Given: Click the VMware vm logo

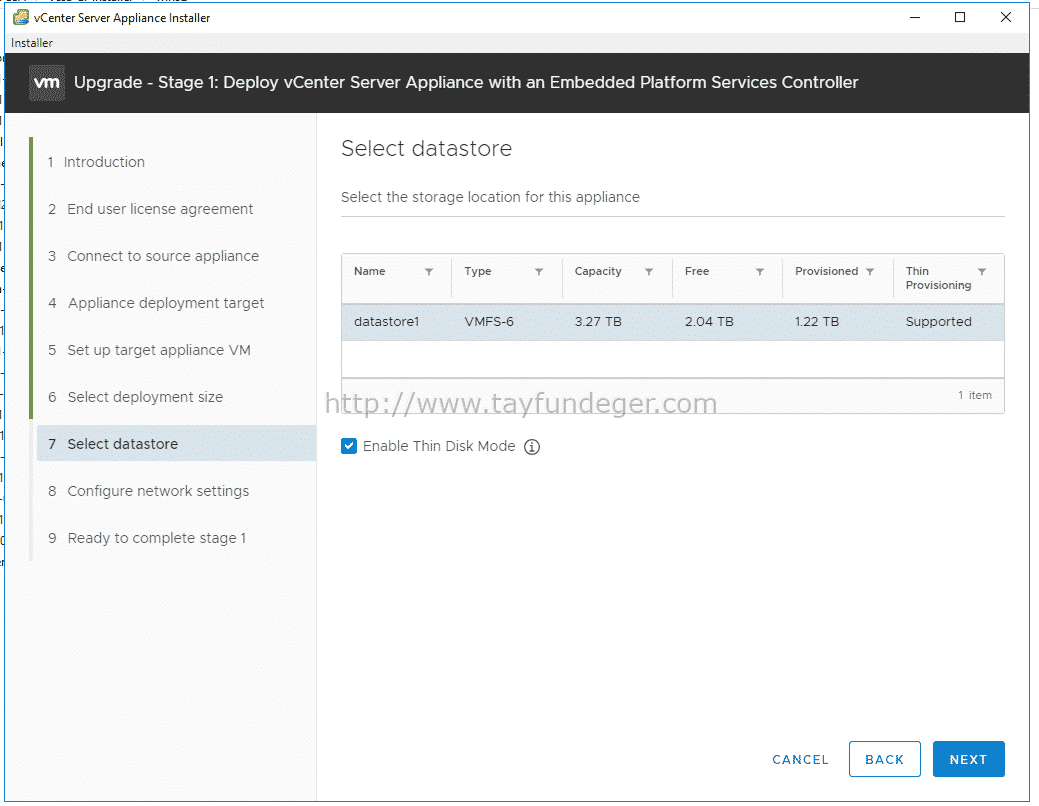Looking at the screenshot, I should (x=47, y=83).
